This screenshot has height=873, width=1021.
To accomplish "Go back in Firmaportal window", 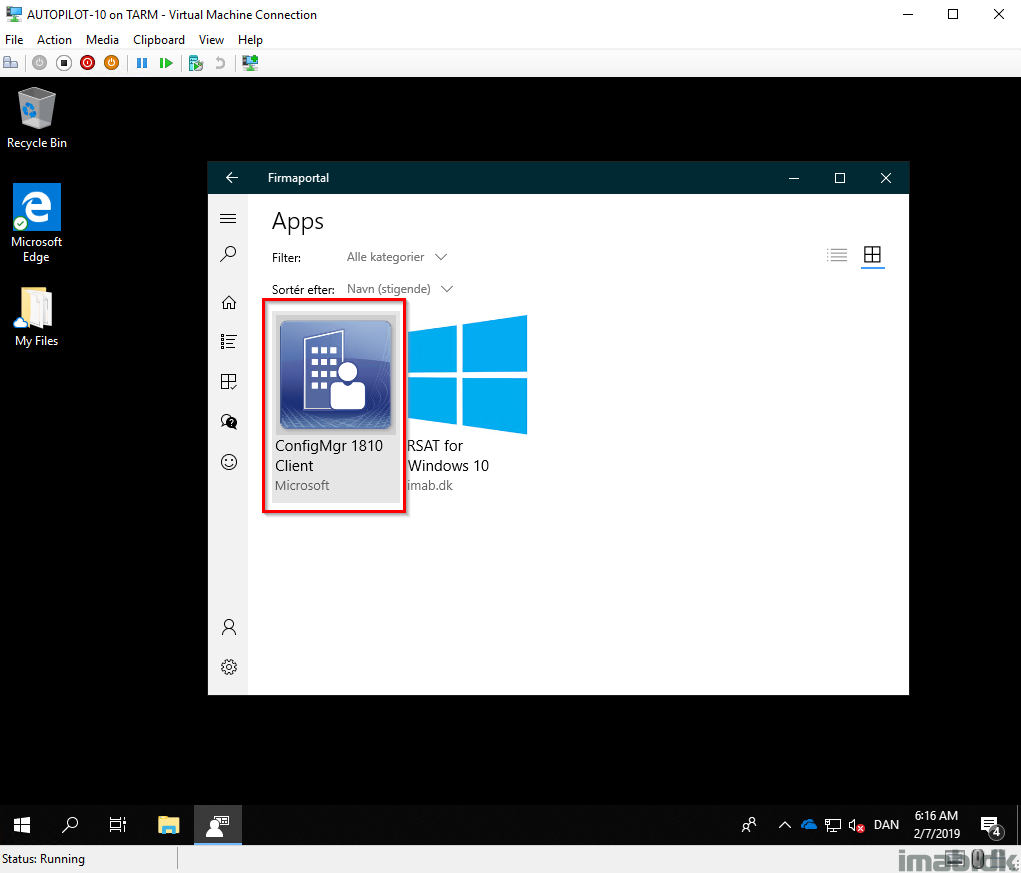I will (232, 178).
